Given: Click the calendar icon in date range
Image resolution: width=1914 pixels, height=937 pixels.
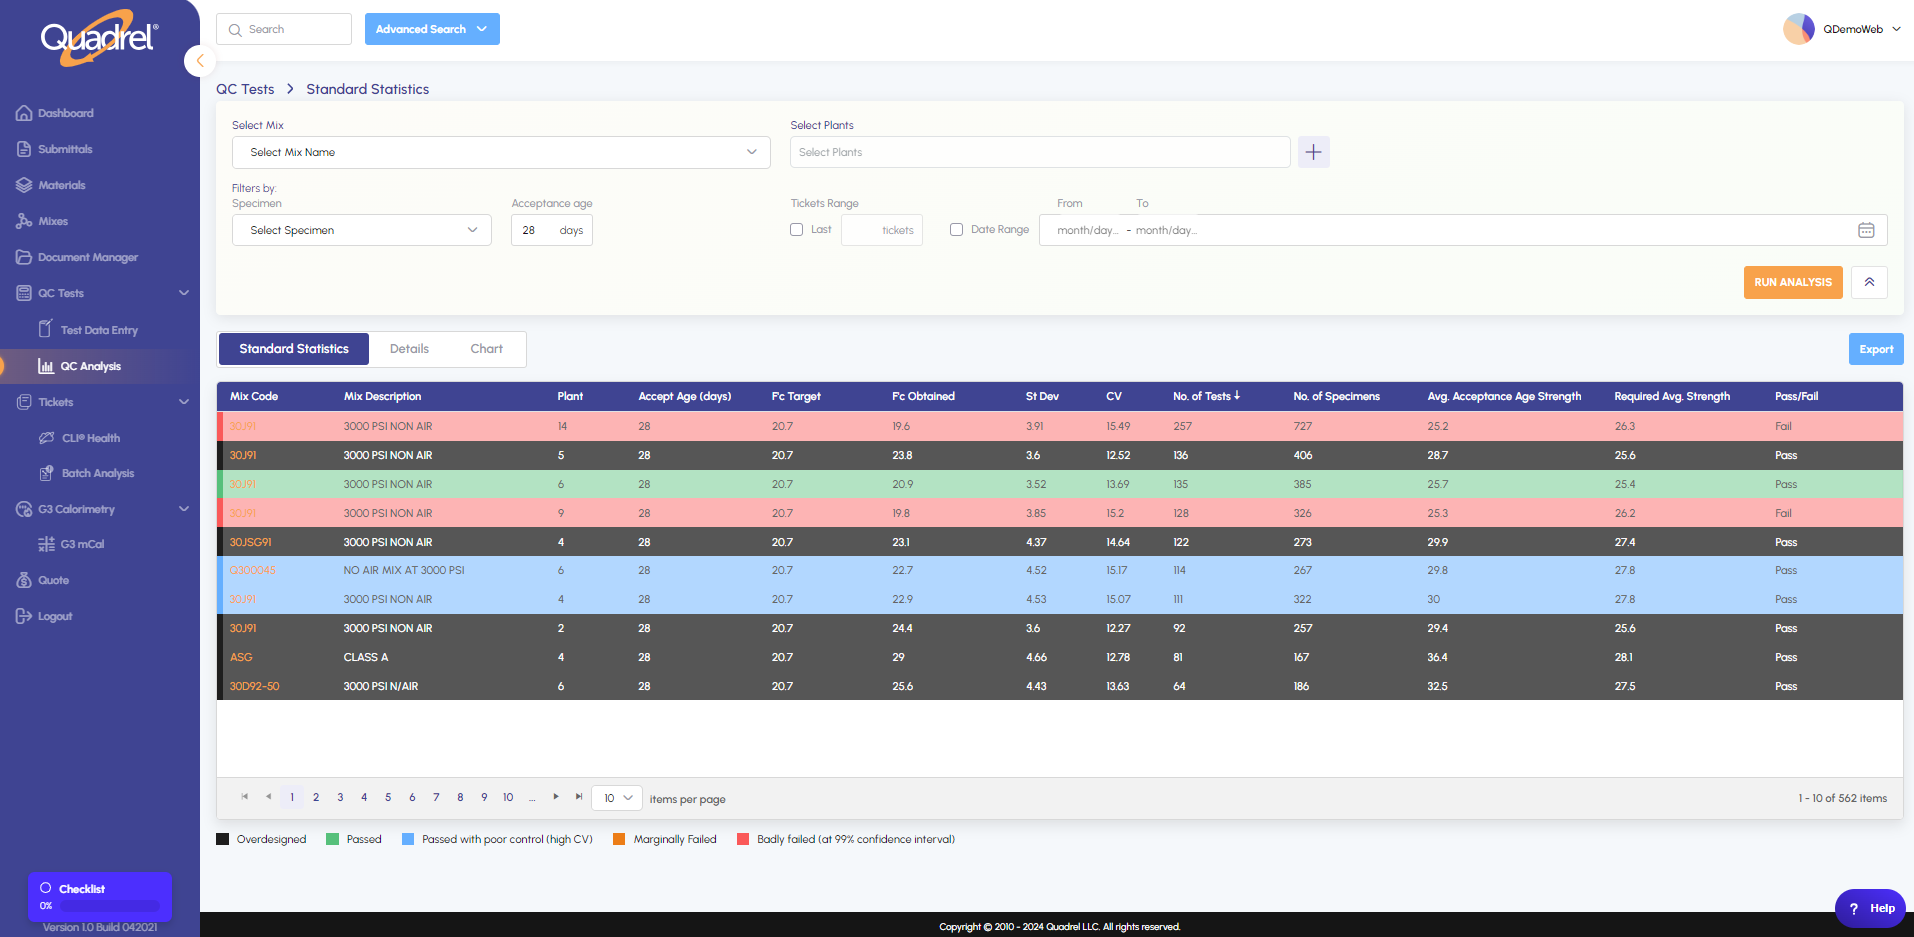Looking at the screenshot, I should coord(1866,230).
